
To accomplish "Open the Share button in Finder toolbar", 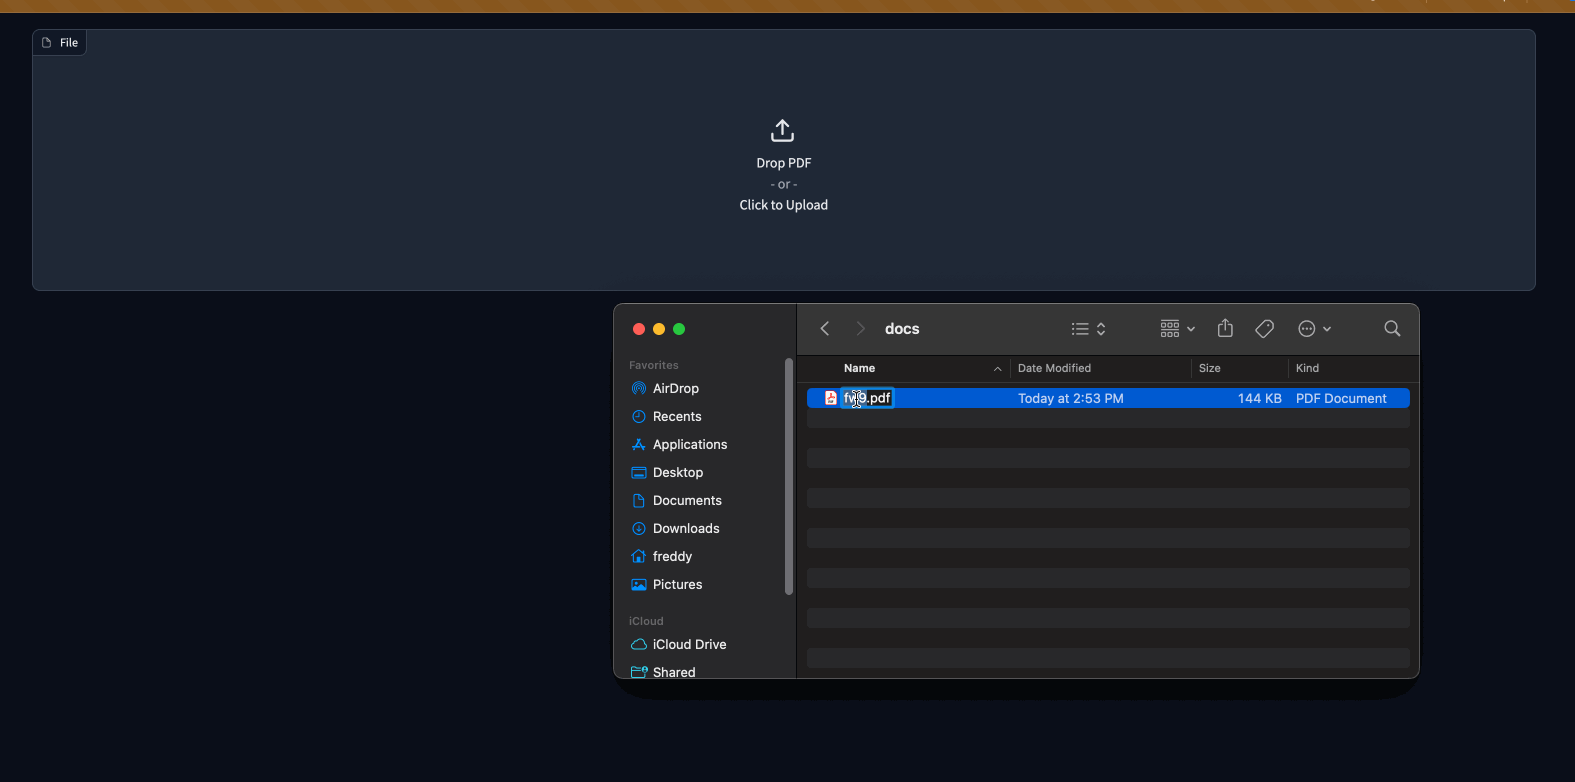I will pos(1225,328).
